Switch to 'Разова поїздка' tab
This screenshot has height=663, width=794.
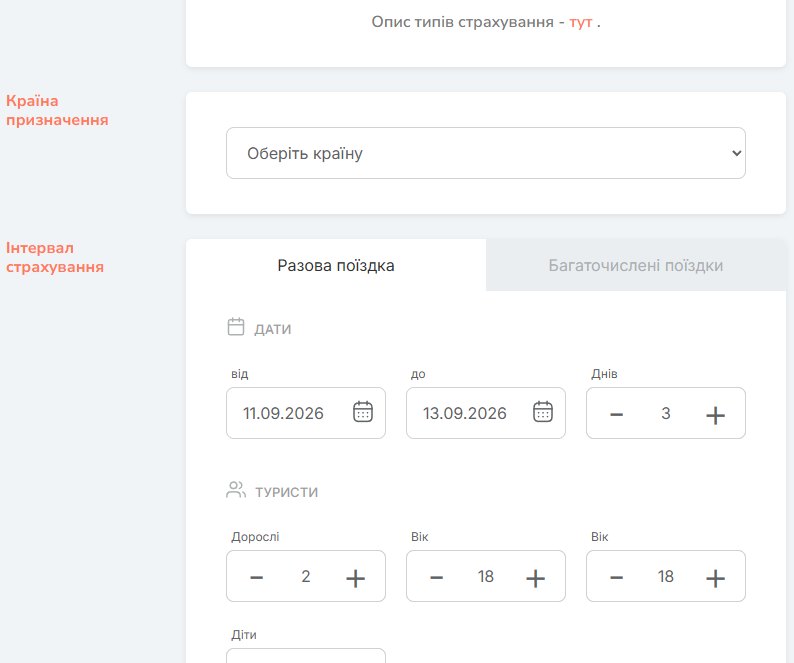pos(336,265)
